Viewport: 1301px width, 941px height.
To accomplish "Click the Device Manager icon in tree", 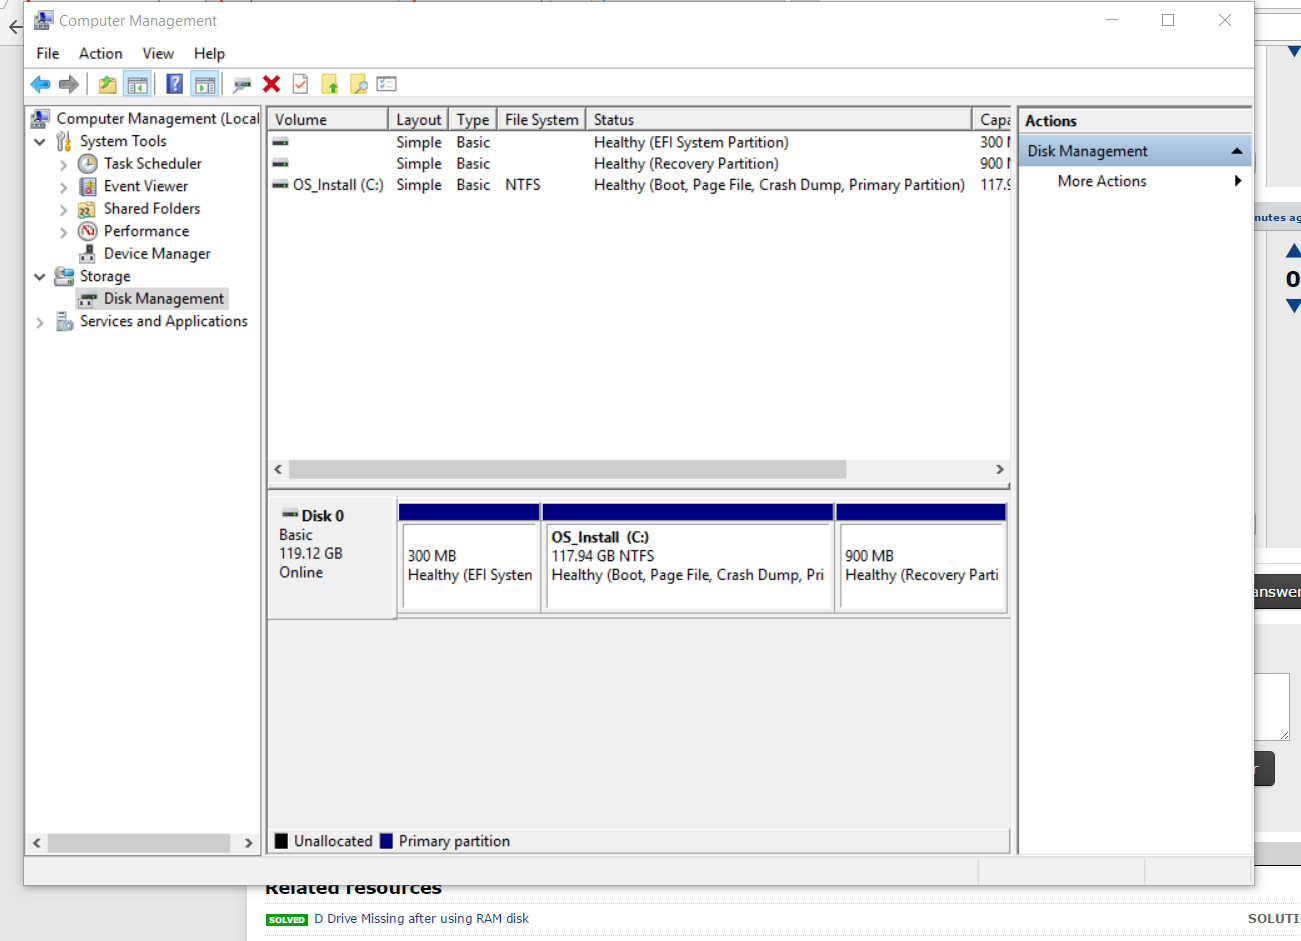I will pyautogui.click(x=88, y=254).
